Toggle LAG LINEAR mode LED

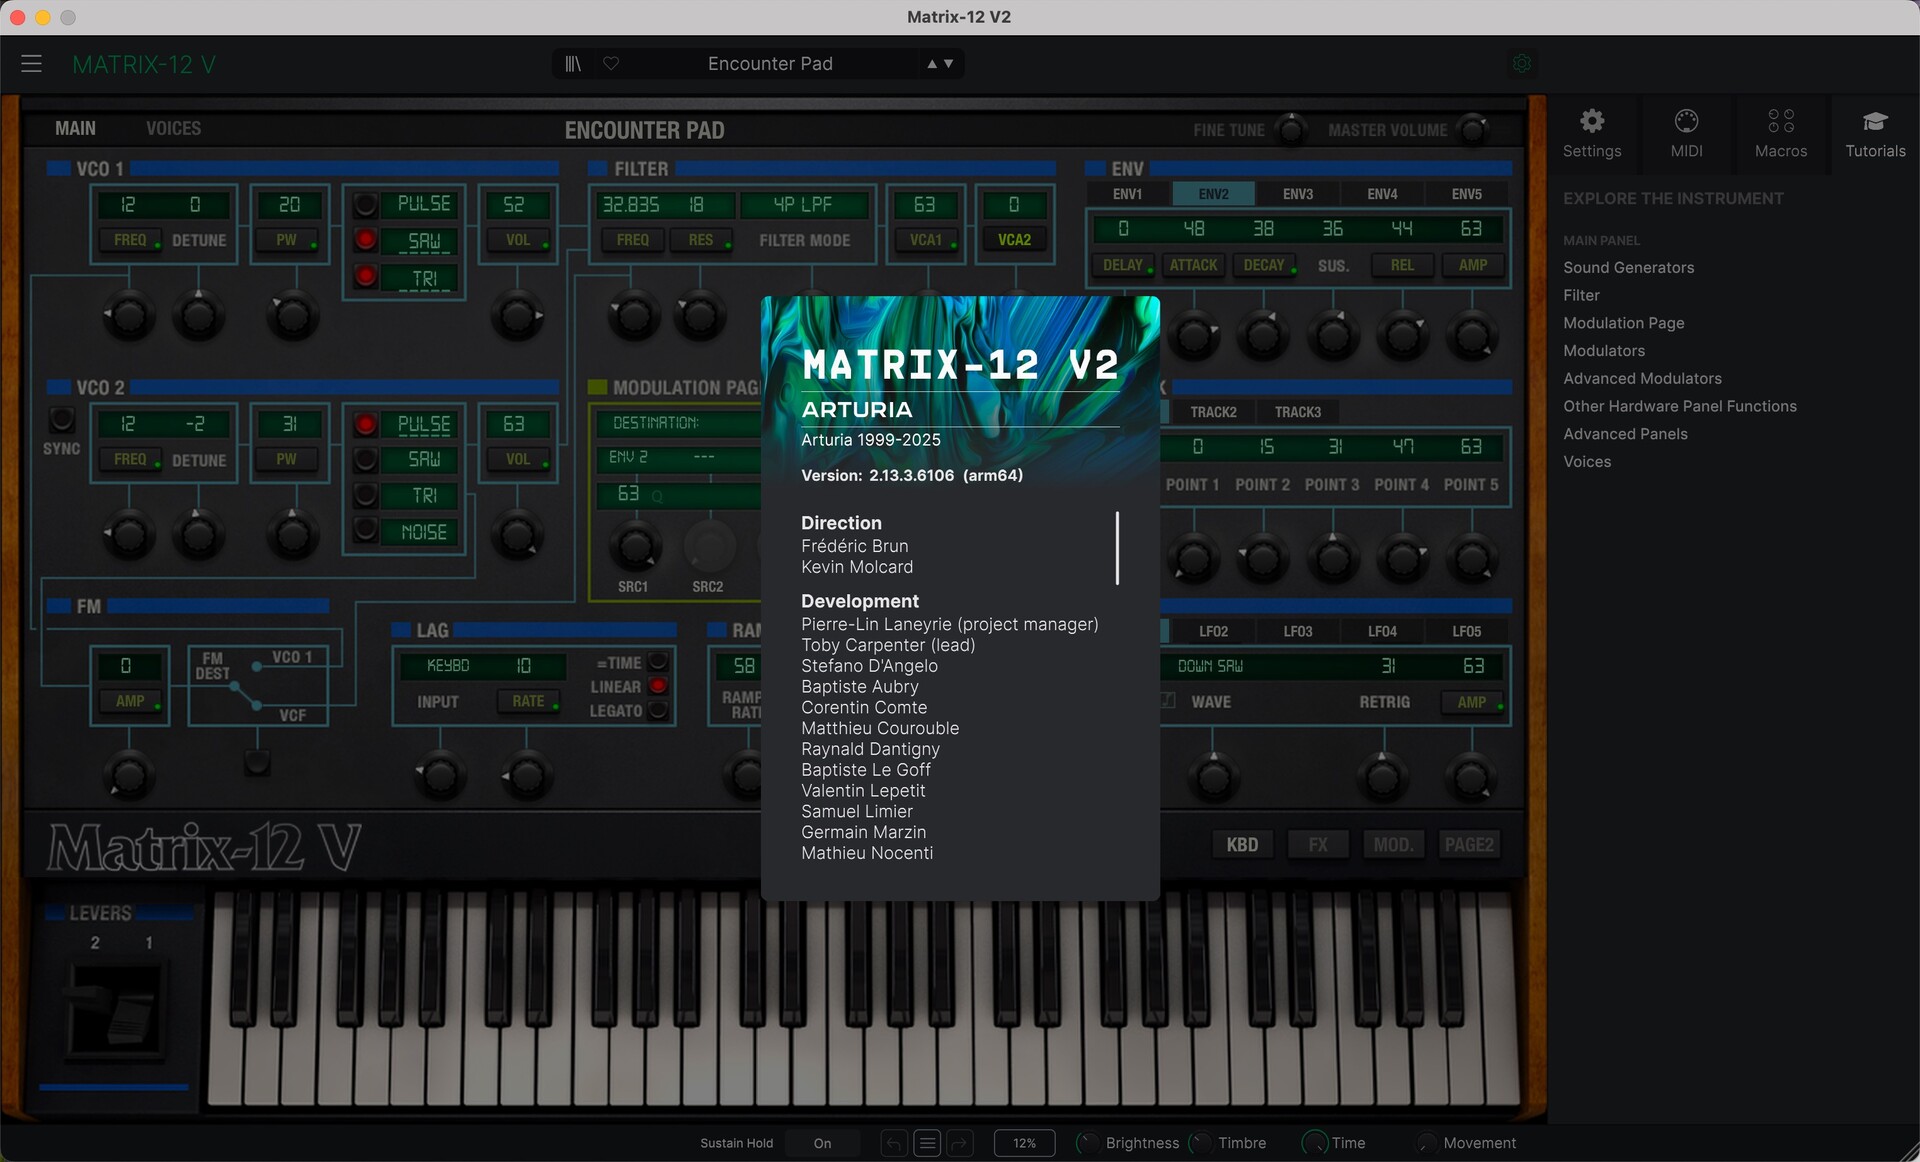click(658, 686)
